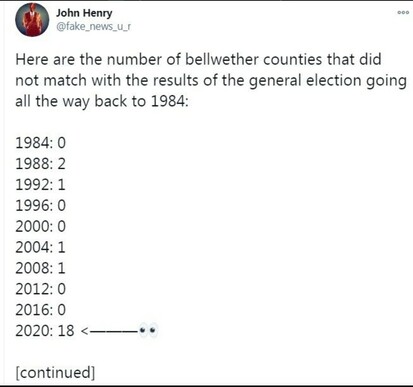Click the 2012: 0 line

41,289
